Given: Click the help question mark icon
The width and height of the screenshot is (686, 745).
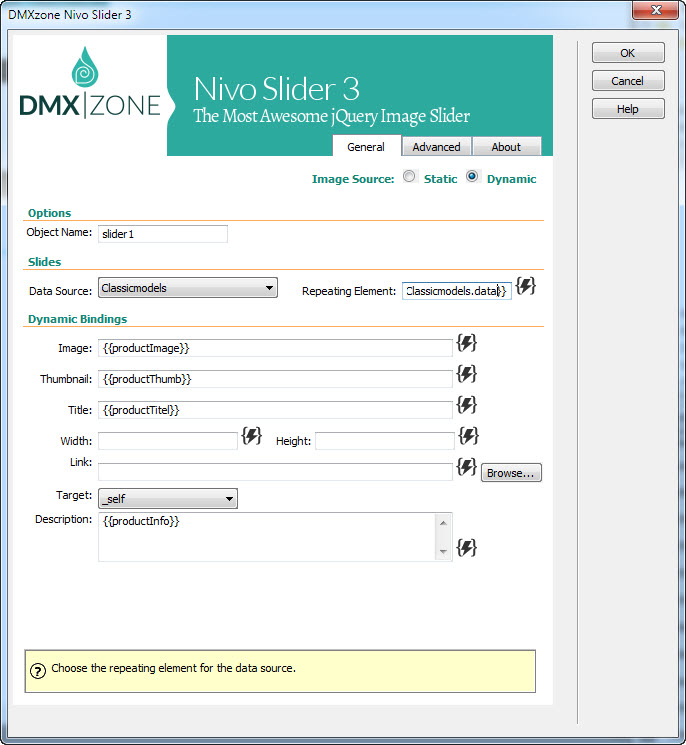Looking at the screenshot, I should click(38, 671).
